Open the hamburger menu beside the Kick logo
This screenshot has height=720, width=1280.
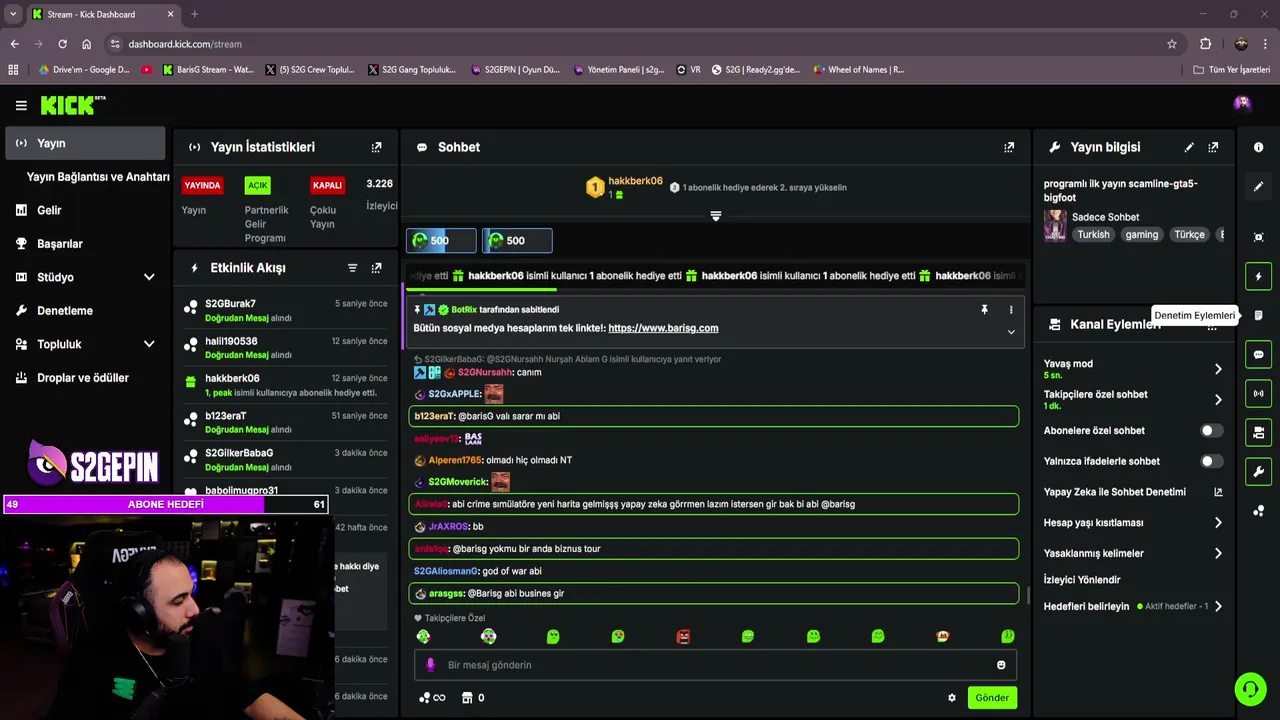(x=21, y=105)
